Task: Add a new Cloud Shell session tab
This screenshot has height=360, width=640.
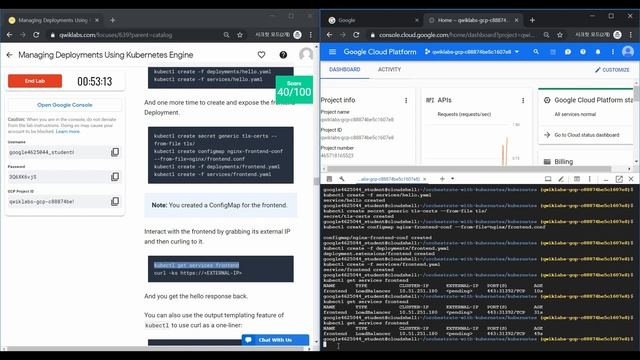Action: (x=442, y=179)
